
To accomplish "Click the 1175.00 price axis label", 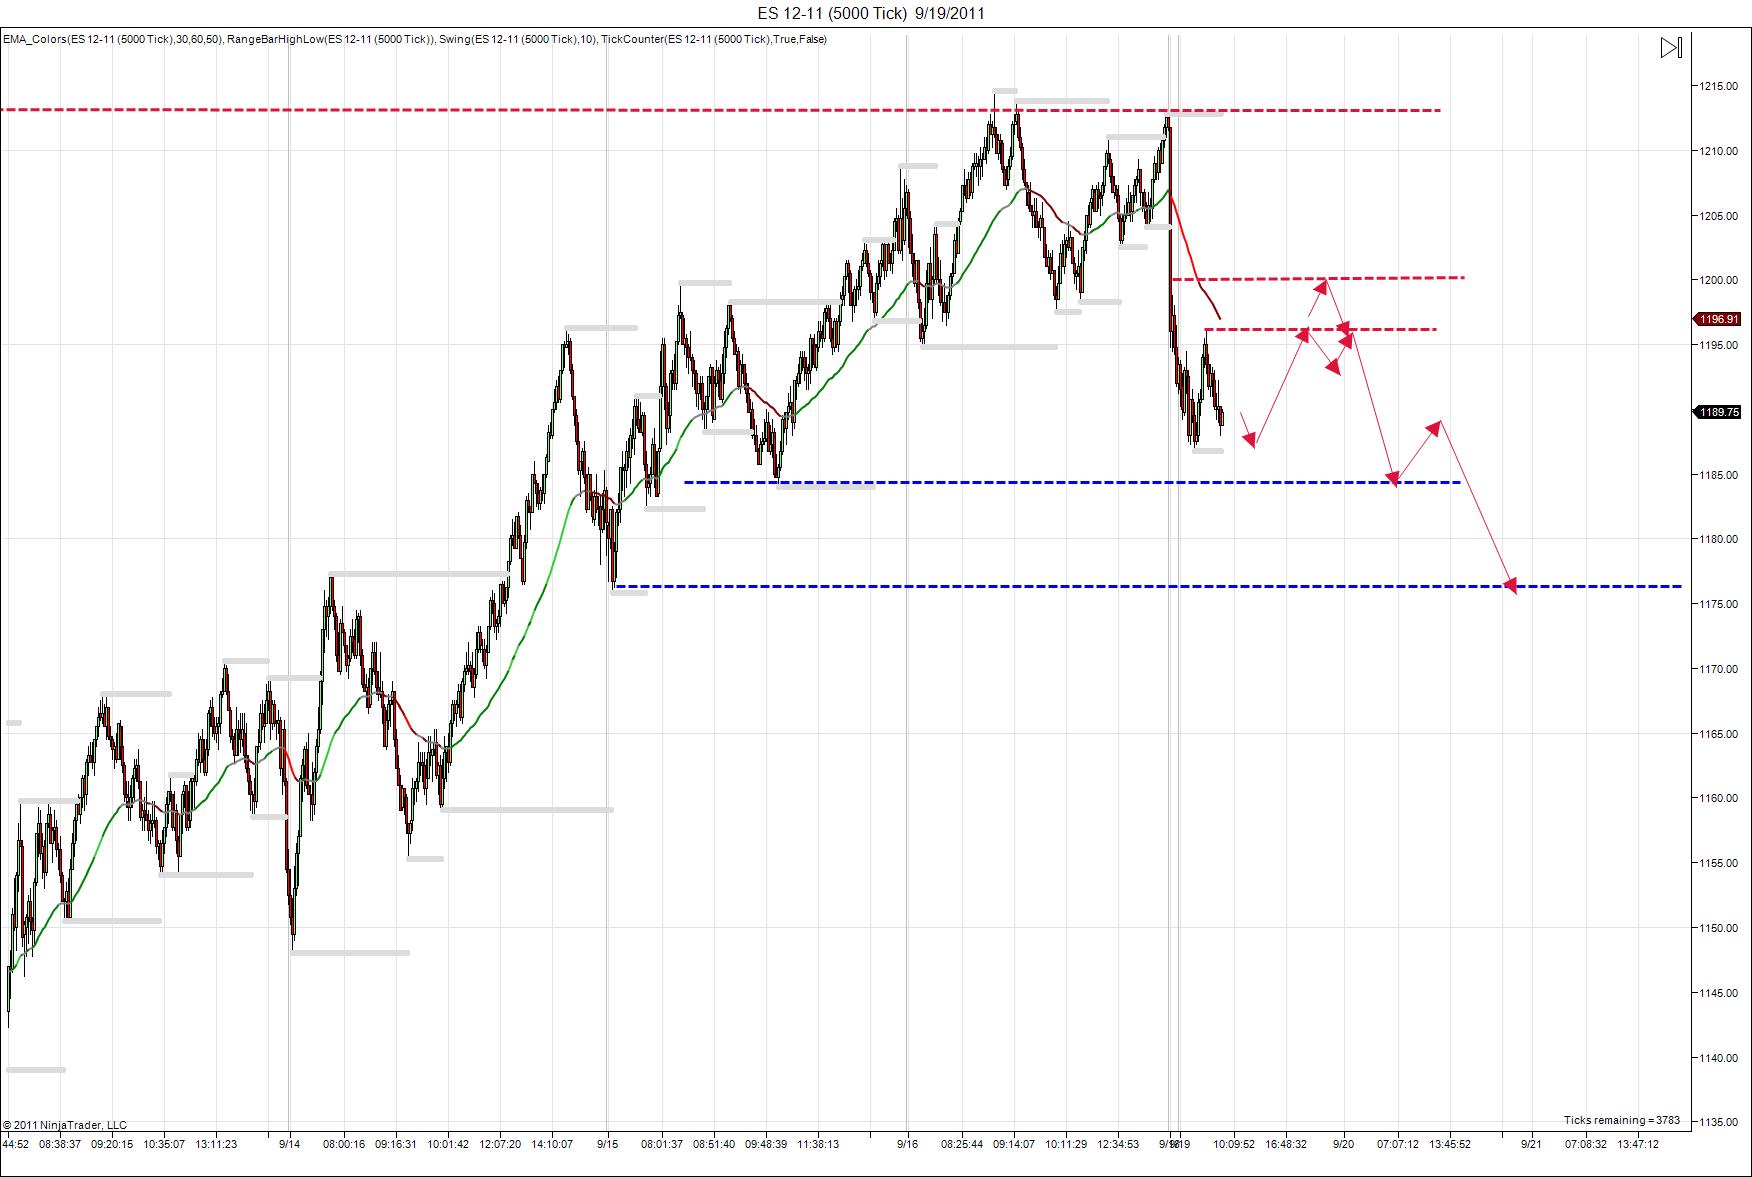I will 1718,604.
